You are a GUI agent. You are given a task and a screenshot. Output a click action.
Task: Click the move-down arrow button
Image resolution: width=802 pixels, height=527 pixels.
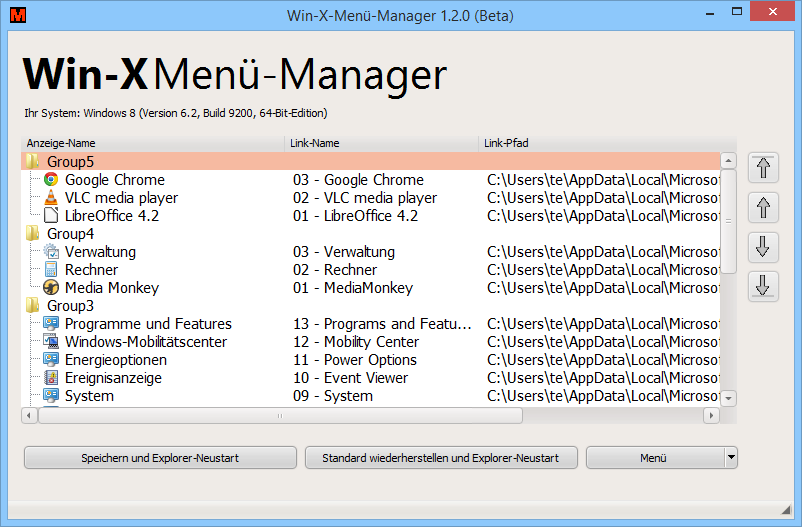point(763,247)
